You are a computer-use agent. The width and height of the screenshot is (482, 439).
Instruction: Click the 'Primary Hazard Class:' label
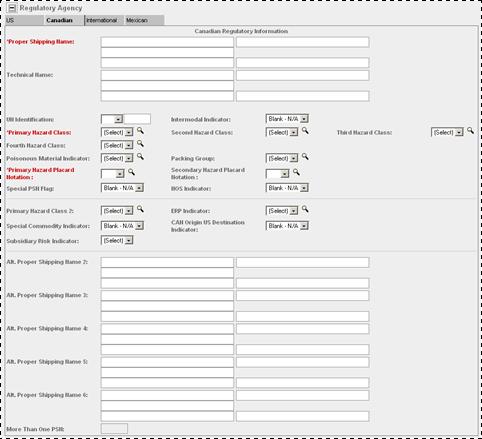coord(39,133)
